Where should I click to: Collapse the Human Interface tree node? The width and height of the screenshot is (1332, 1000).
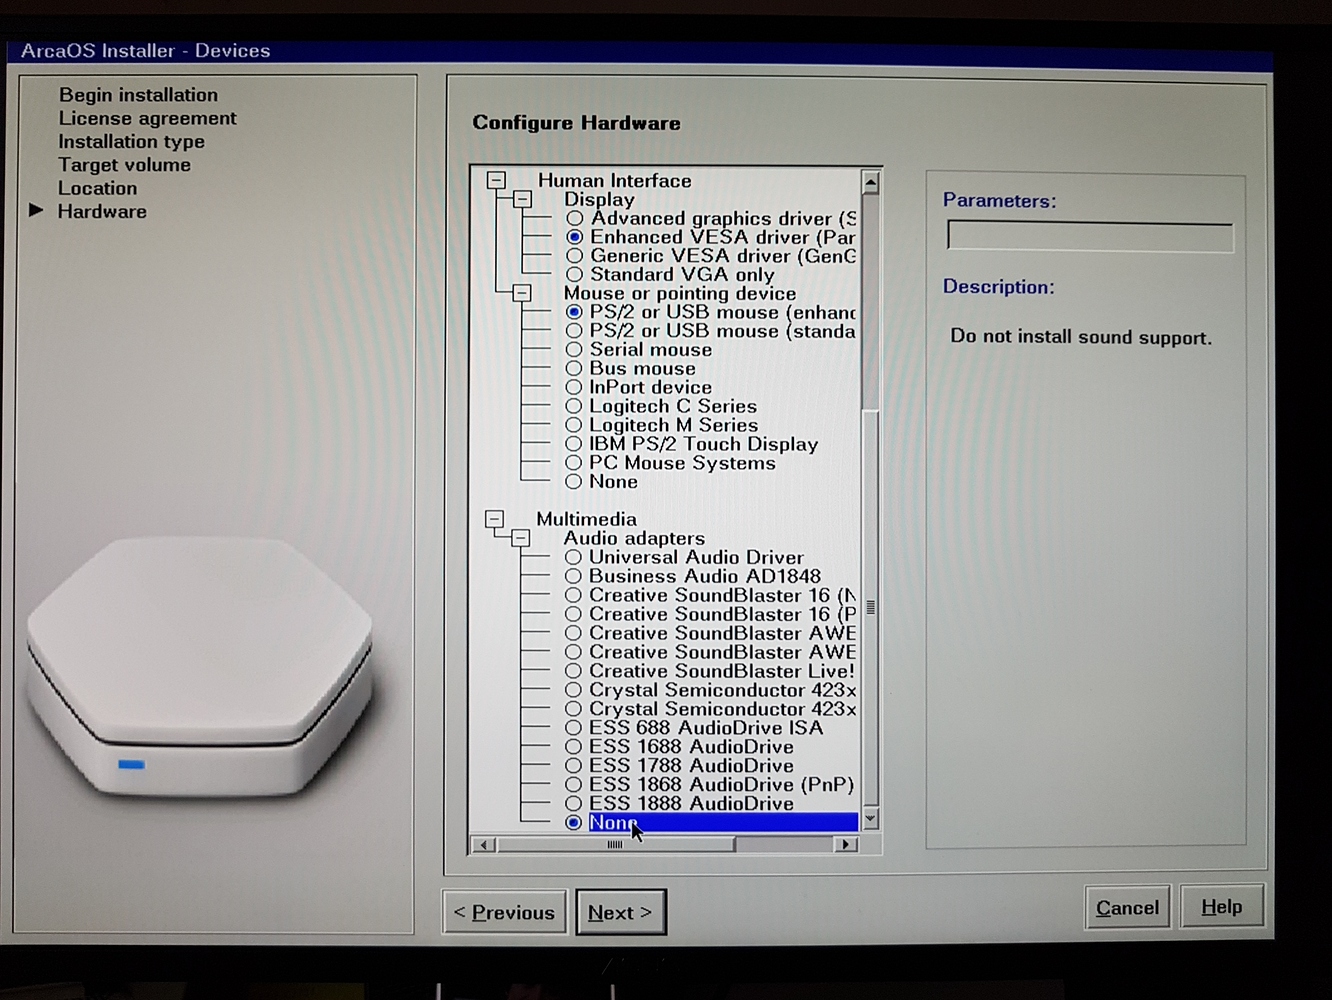496,180
